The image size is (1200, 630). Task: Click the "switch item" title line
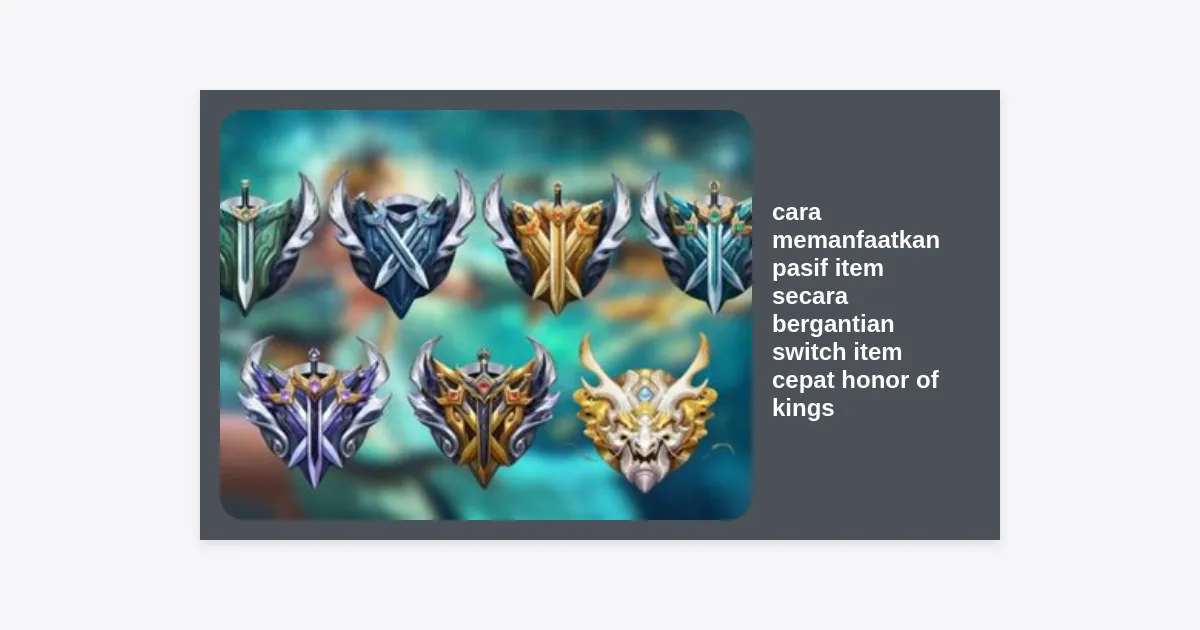[837, 352]
